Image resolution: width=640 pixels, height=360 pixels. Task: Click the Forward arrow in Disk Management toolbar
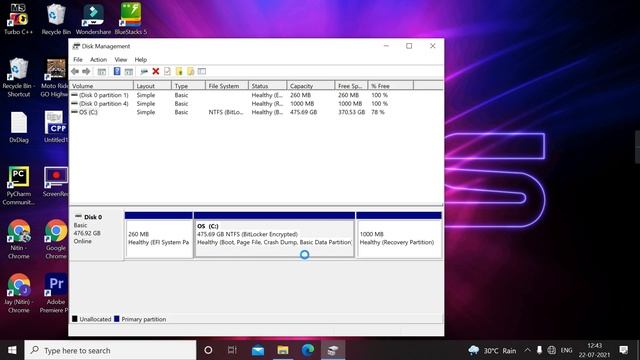tap(86, 71)
